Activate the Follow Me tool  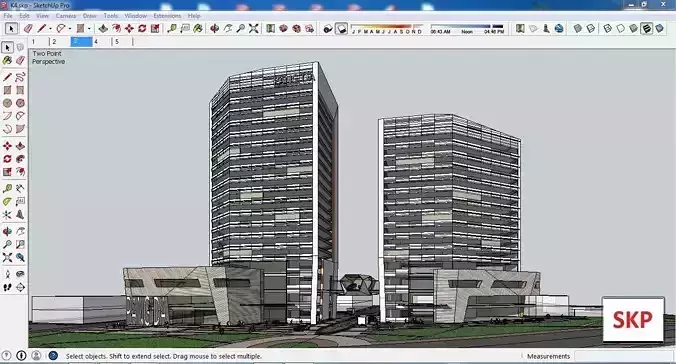[x=20, y=159]
